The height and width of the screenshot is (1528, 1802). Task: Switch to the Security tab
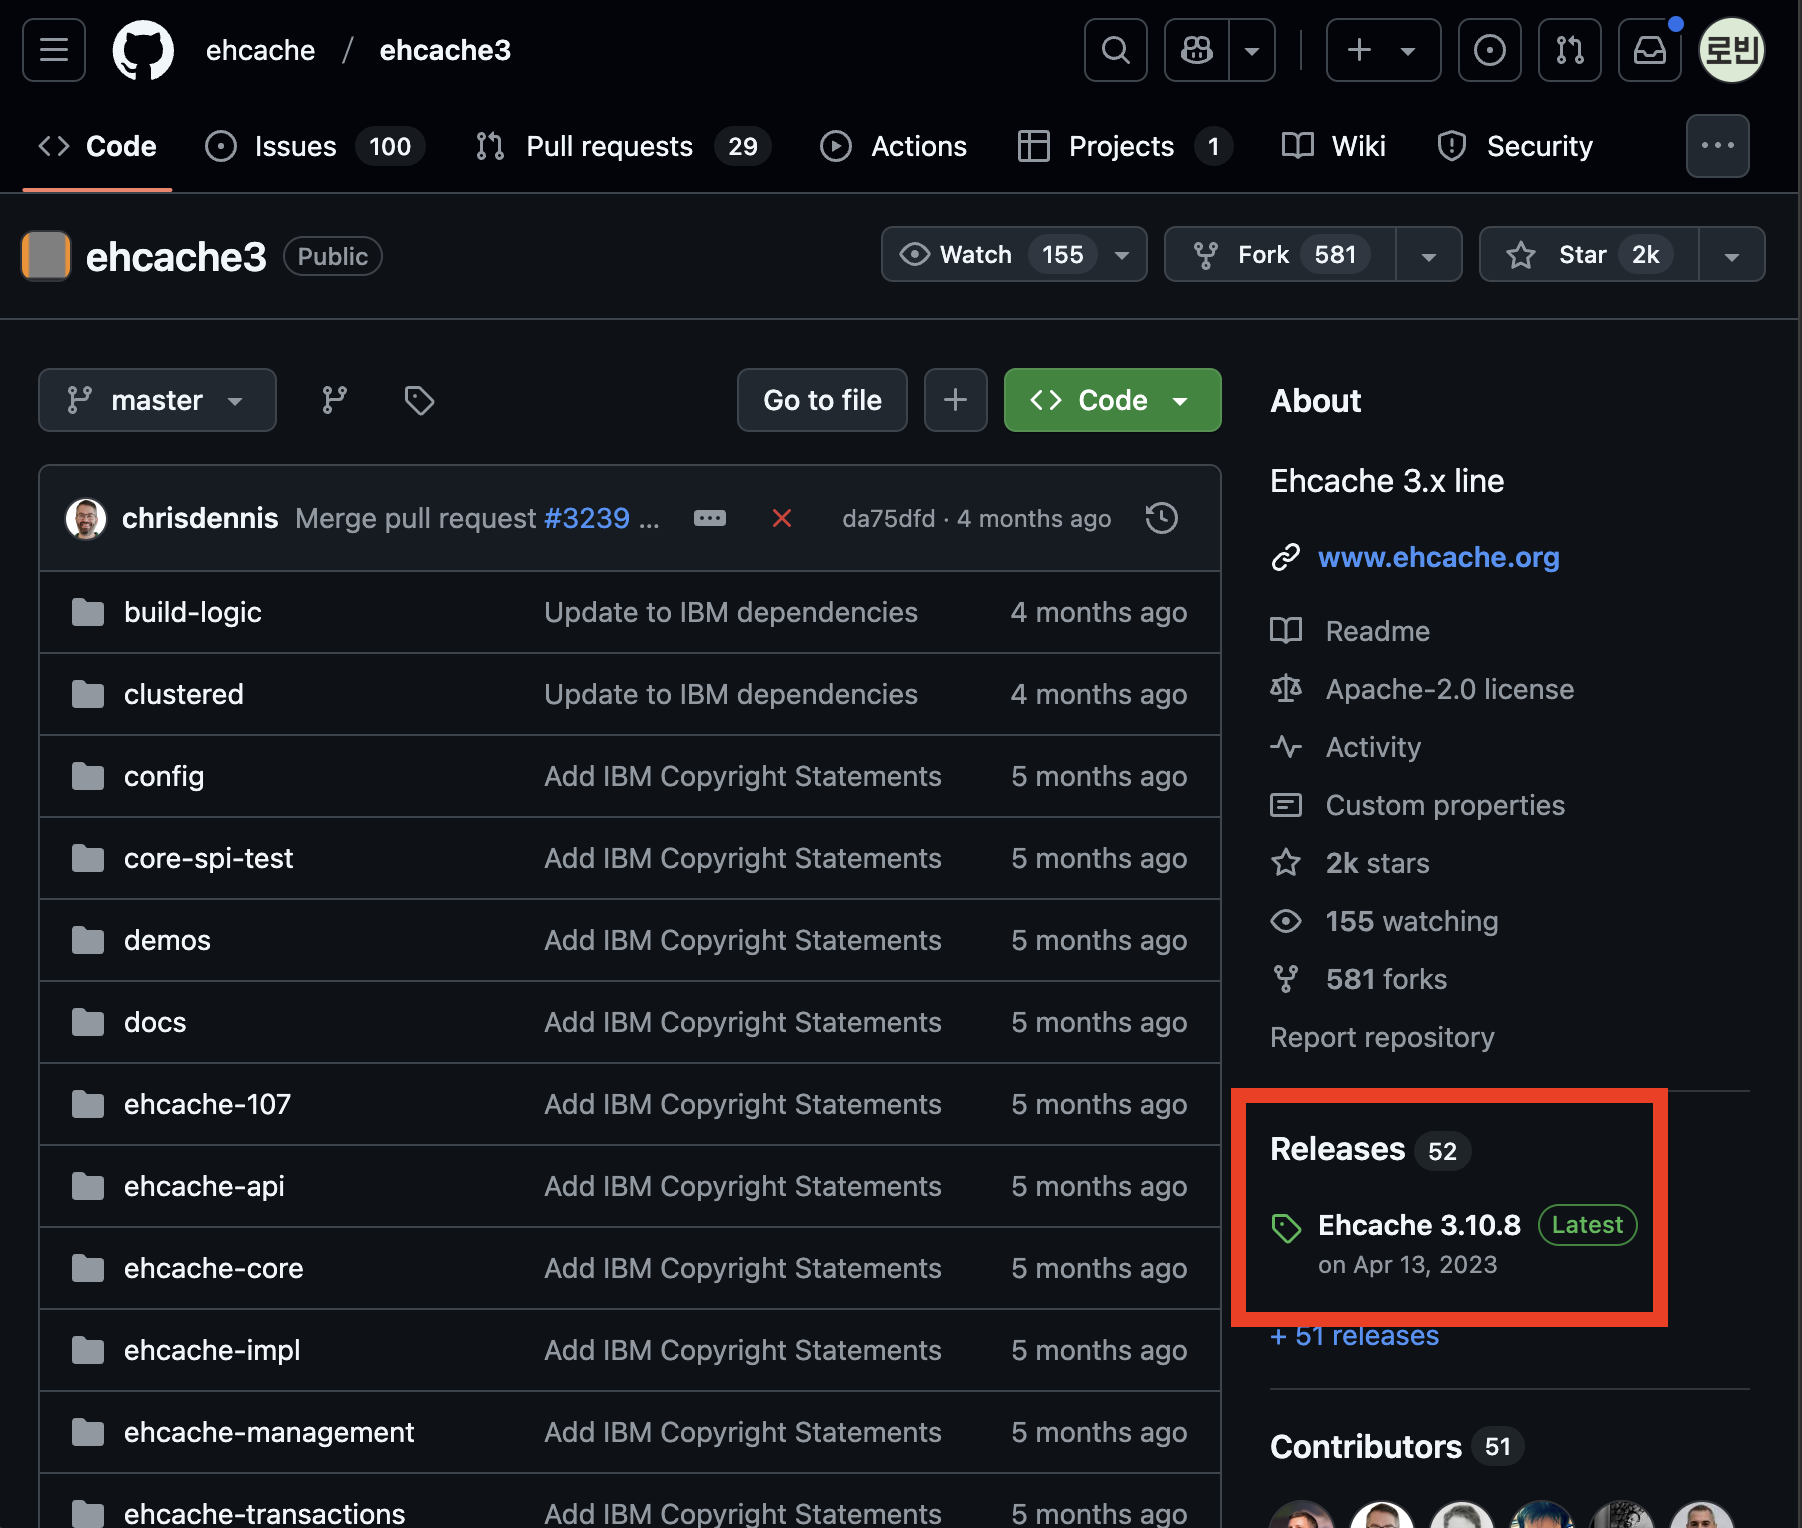1515,146
